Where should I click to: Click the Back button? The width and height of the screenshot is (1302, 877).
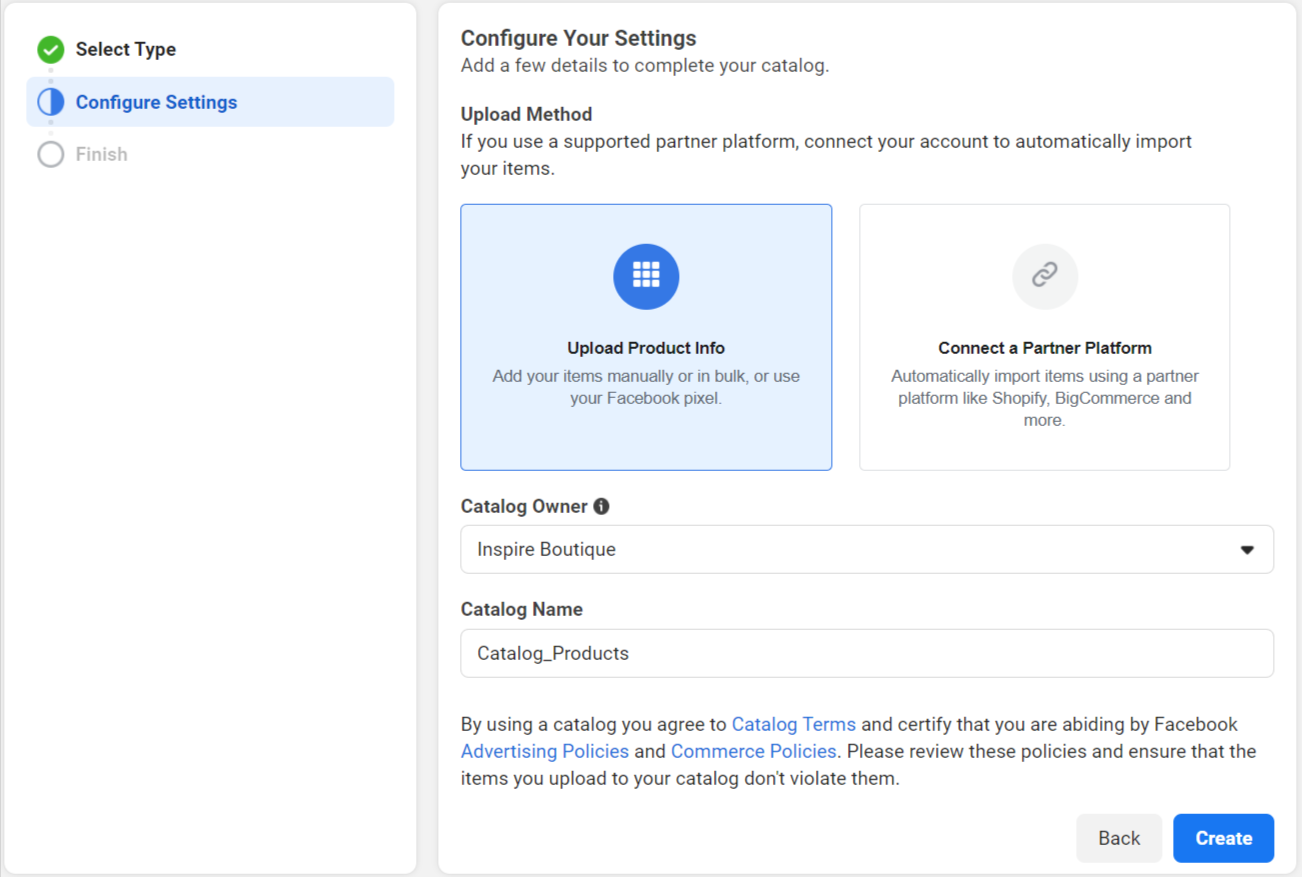[x=1119, y=838]
